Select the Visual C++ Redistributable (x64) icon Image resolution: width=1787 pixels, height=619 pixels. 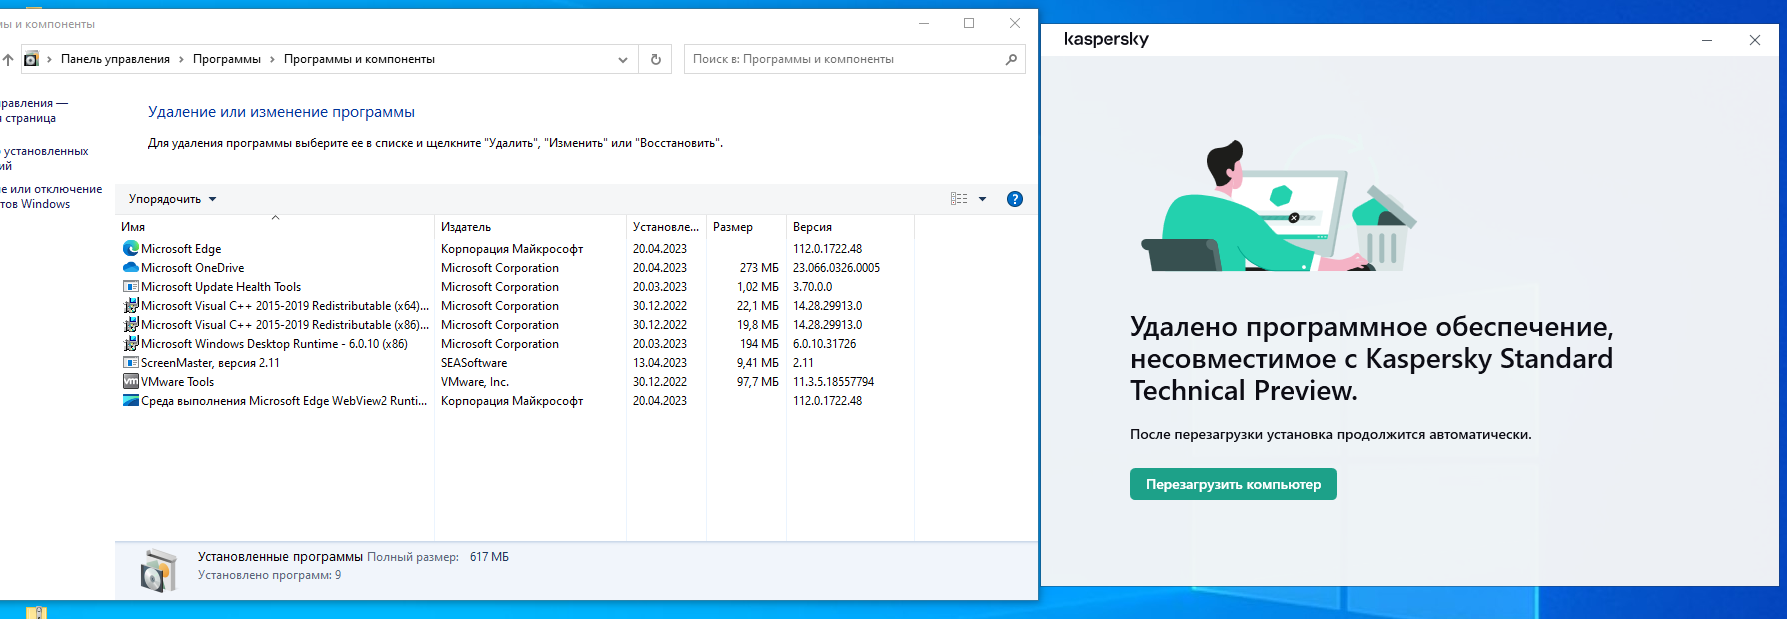pyautogui.click(x=131, y=305)
